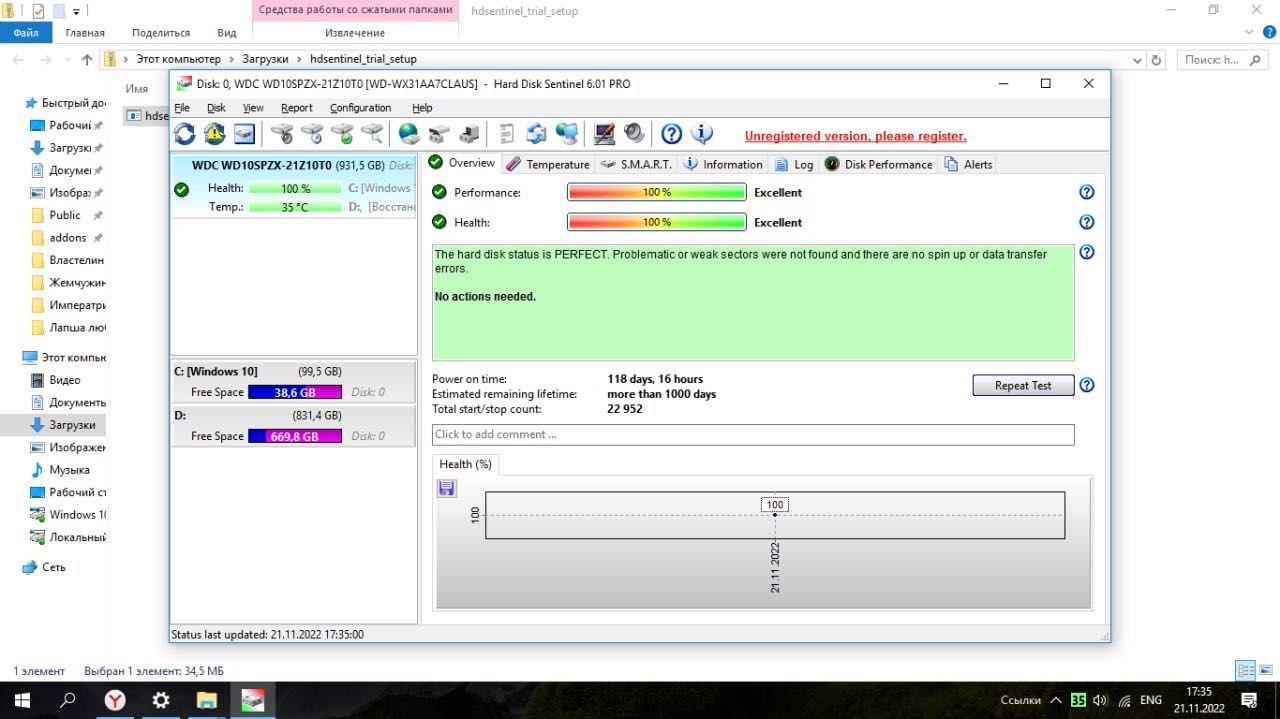Viewport: 1280px width, 719px height.
Task: Select the Overview tab
Action: point(461,163)
